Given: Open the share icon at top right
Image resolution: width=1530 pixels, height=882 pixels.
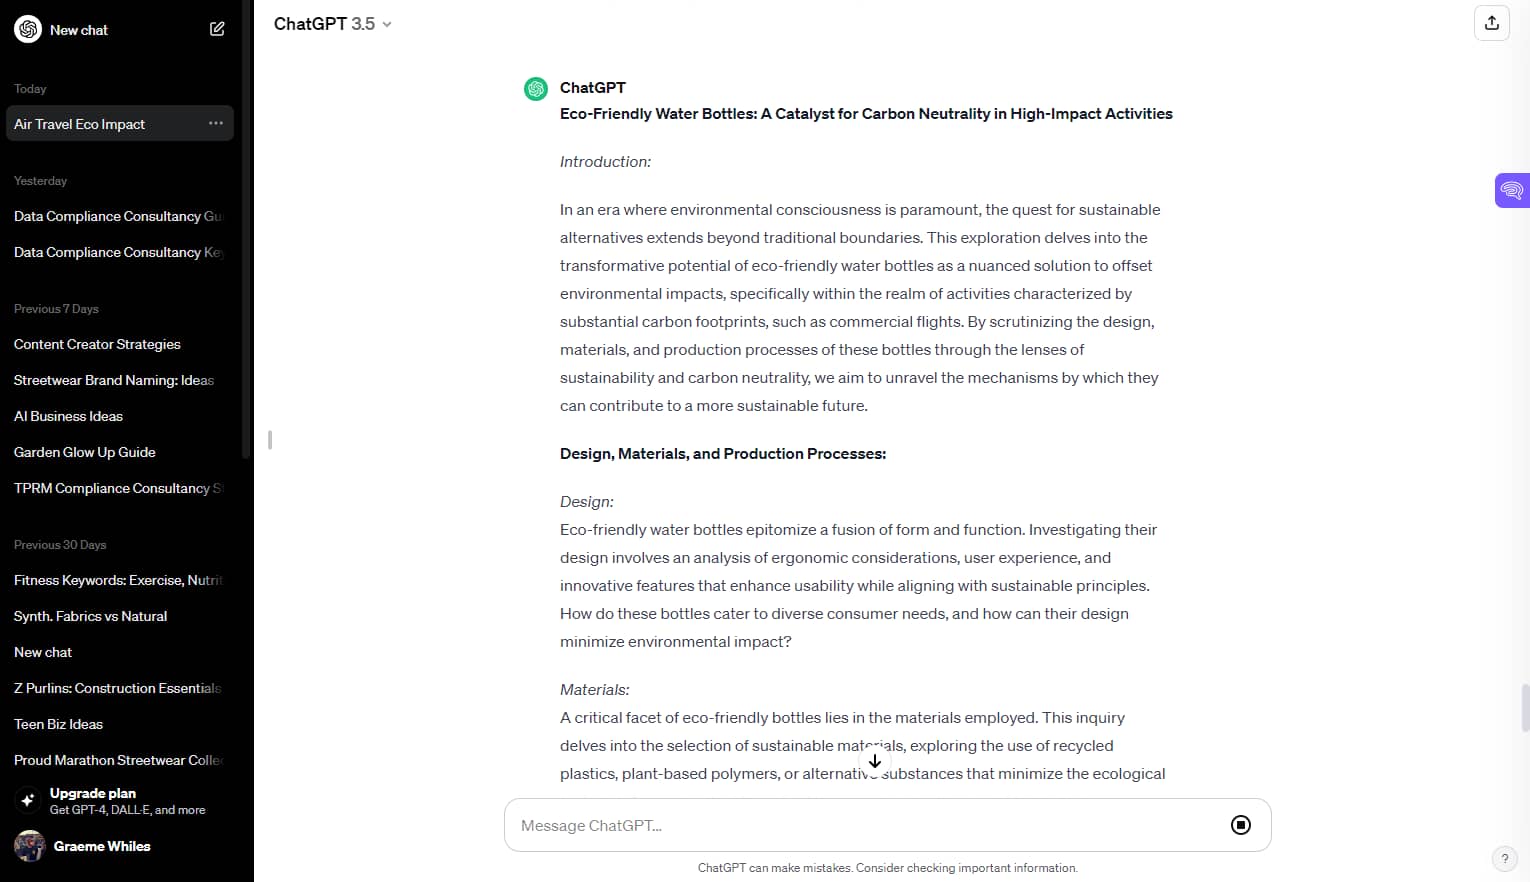Looking at the screenshot, I should point(1491,22).
